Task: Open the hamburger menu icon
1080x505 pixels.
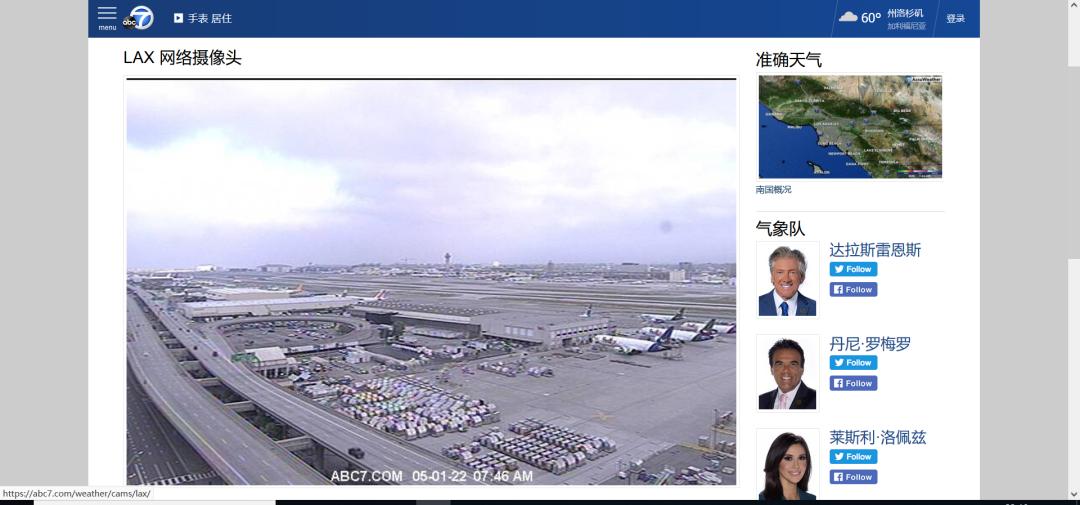Action: 107,18
